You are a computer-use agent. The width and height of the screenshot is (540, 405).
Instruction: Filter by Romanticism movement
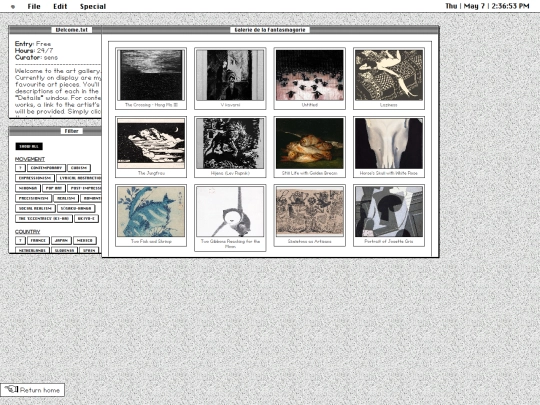coord(91,198)
